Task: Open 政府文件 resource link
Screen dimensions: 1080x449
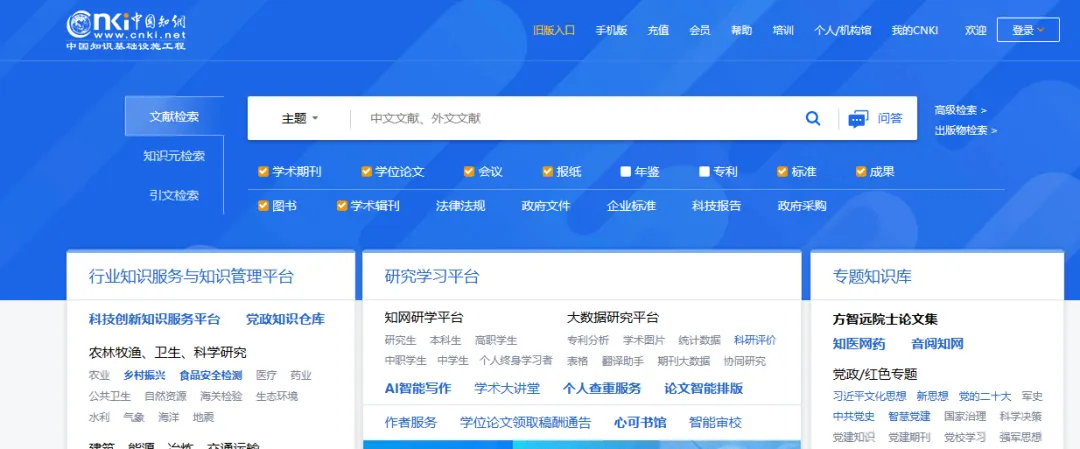Action: [x=546, y=206]
